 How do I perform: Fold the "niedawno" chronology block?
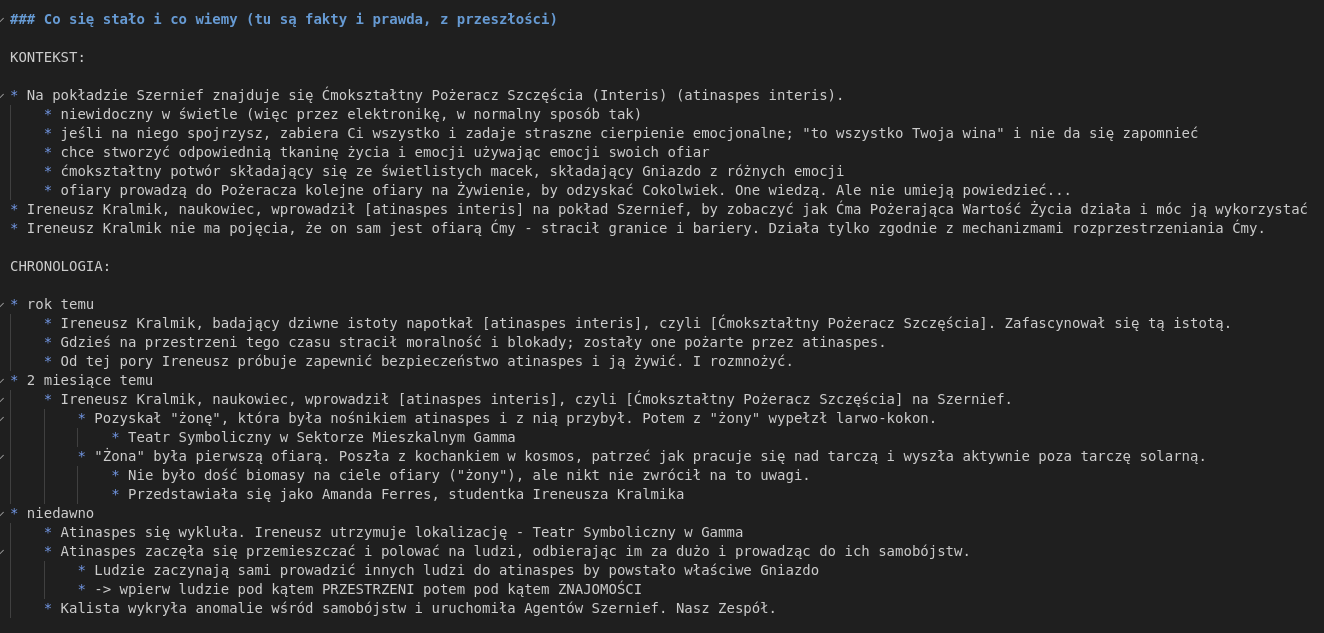[3, 514]
